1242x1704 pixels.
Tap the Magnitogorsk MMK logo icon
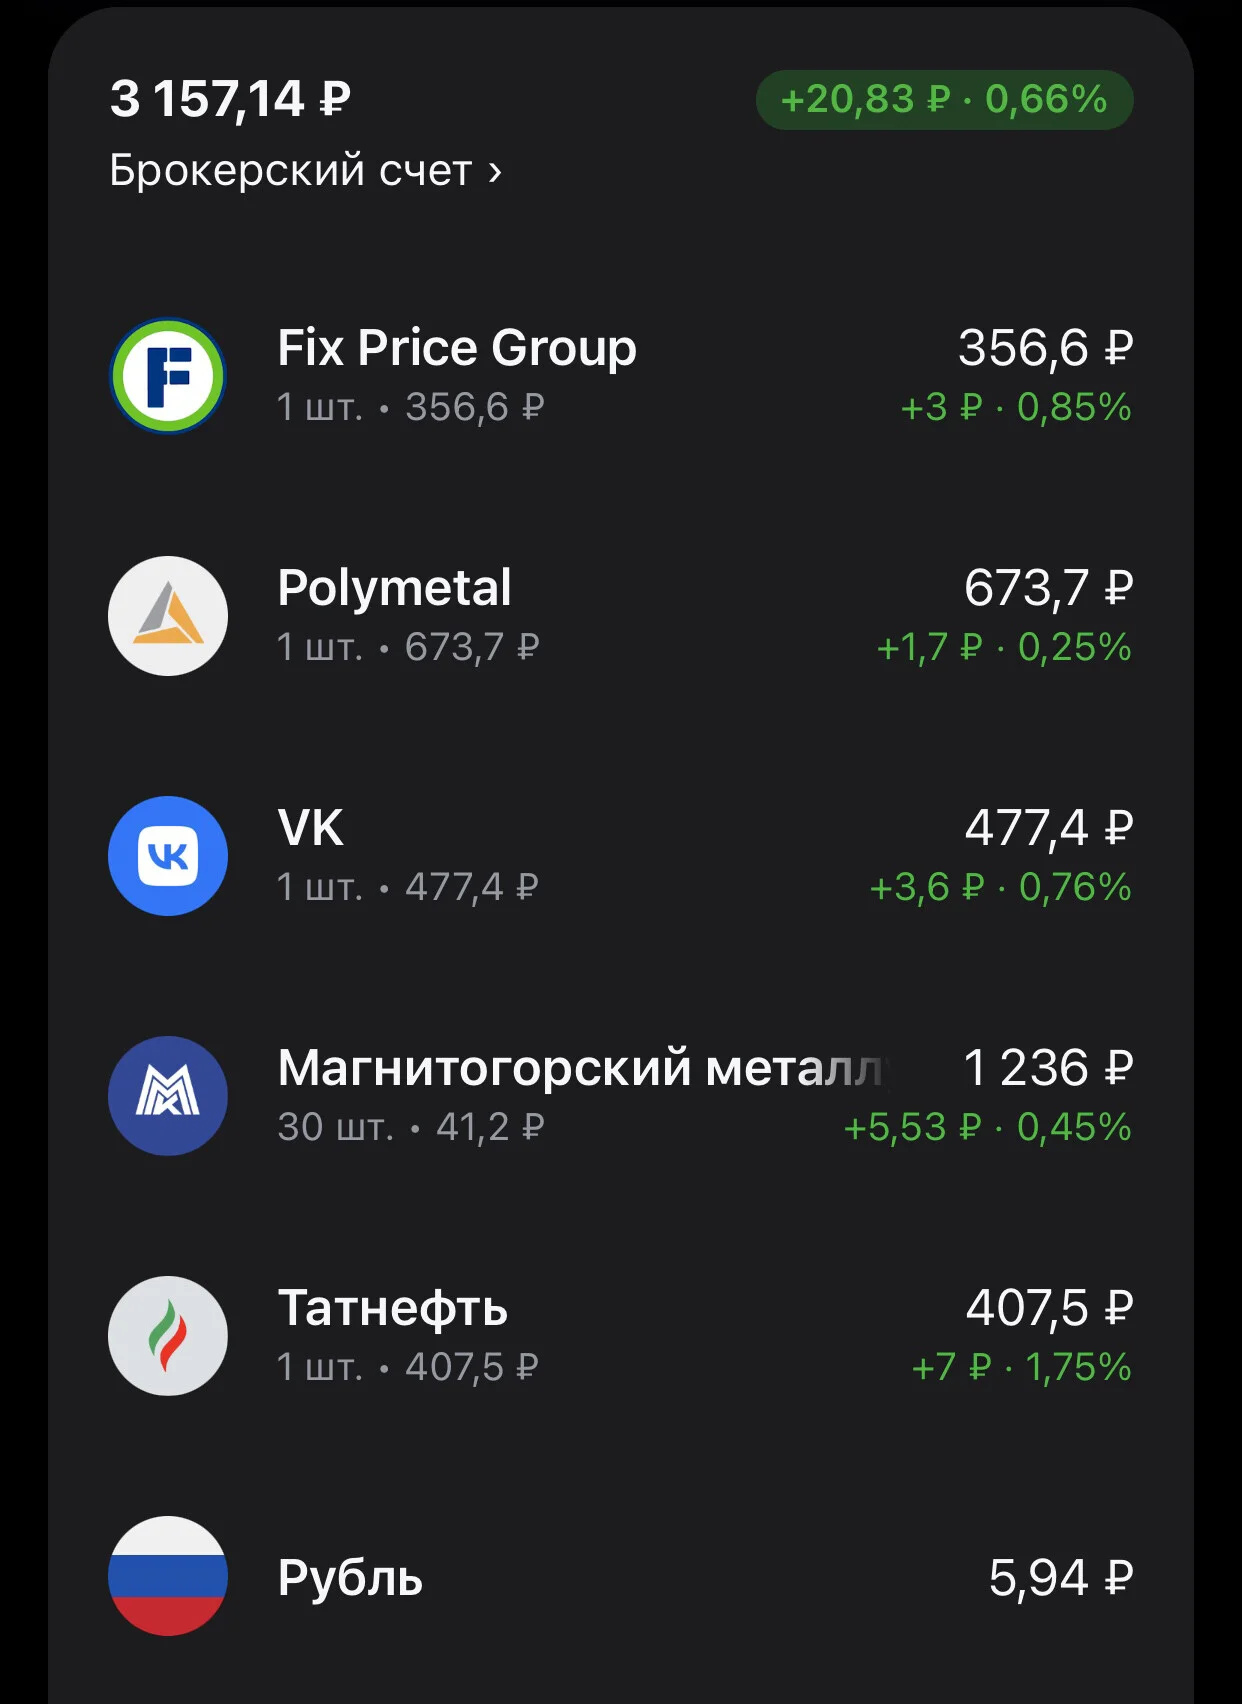(x=168, y=1096)
